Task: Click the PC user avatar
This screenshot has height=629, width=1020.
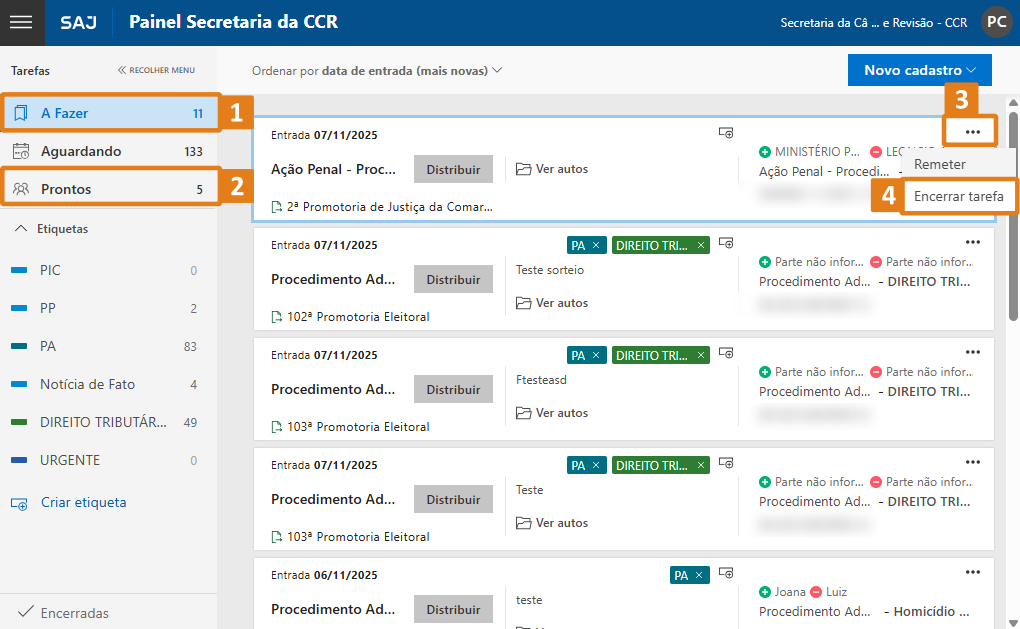Action: (x=996, y=22)
